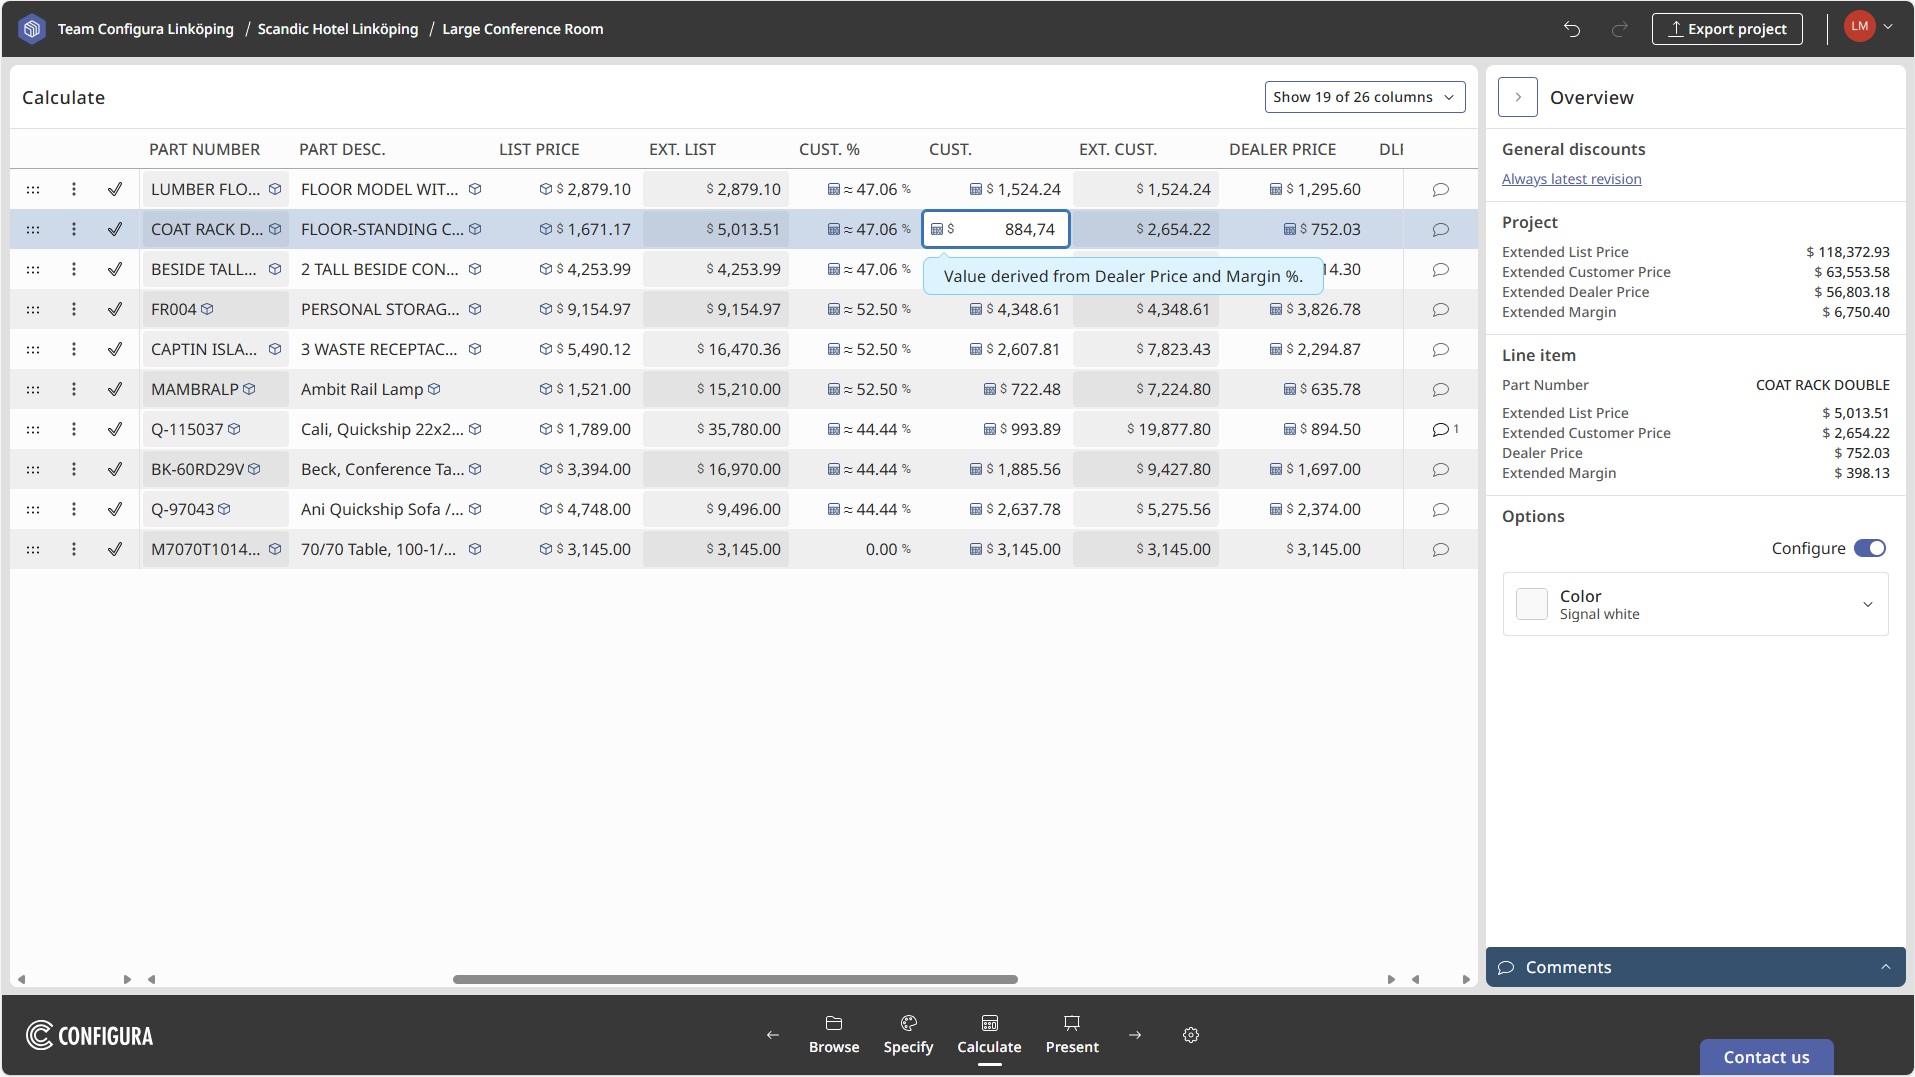Undo the last action

tap(1572, 29)
